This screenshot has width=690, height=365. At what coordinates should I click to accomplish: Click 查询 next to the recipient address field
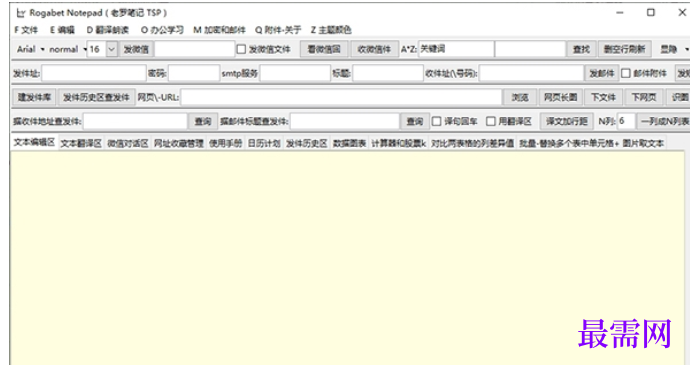(203, 121)
